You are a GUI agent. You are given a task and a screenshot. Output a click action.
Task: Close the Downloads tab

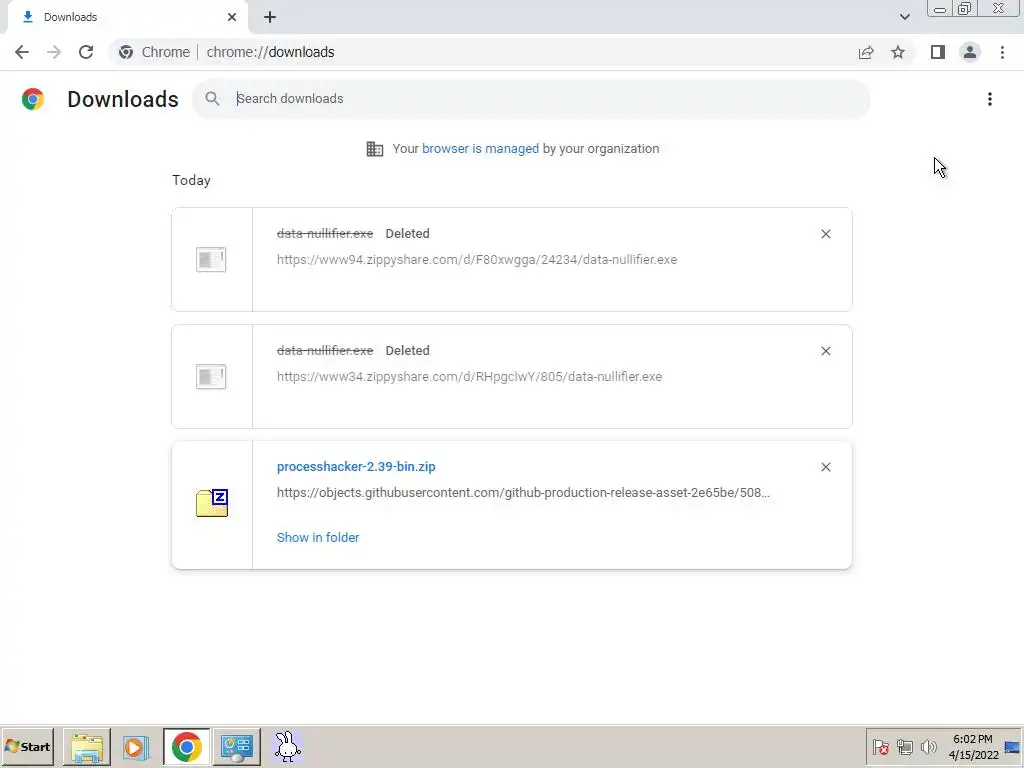[x=232, y=17]
